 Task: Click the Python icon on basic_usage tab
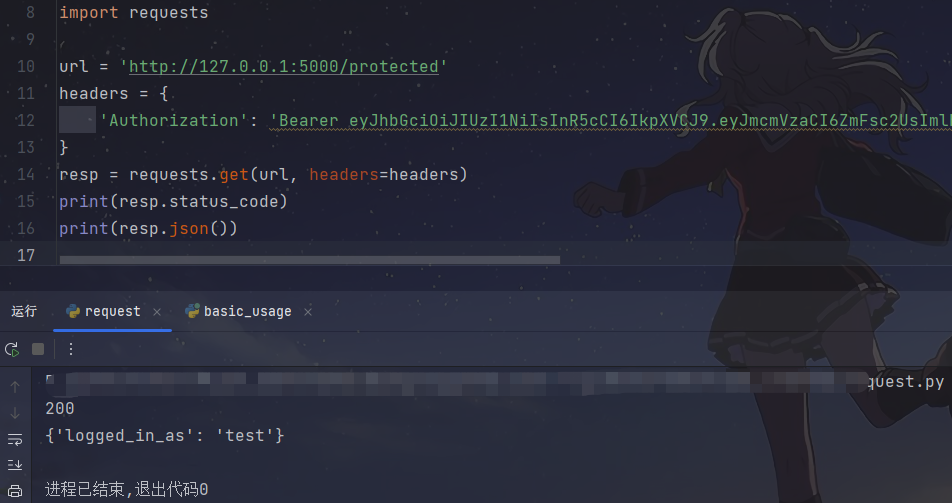192,311
